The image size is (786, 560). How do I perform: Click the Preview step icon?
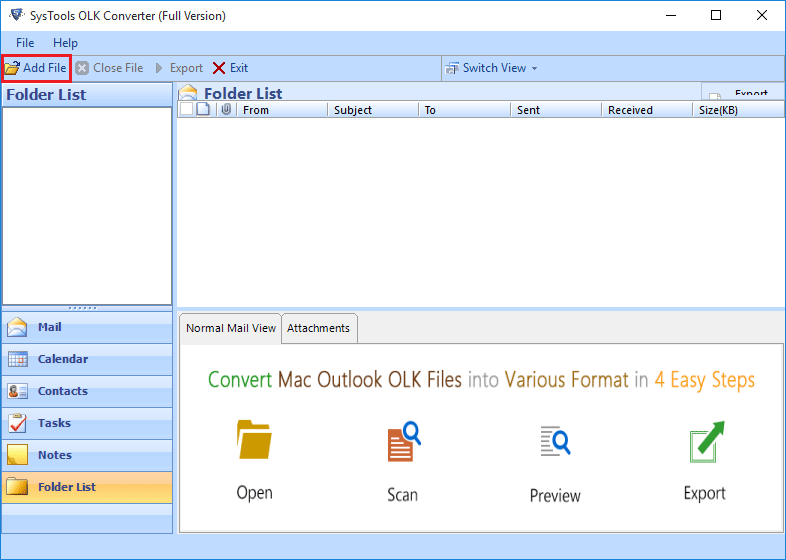[x=555, y=441]
